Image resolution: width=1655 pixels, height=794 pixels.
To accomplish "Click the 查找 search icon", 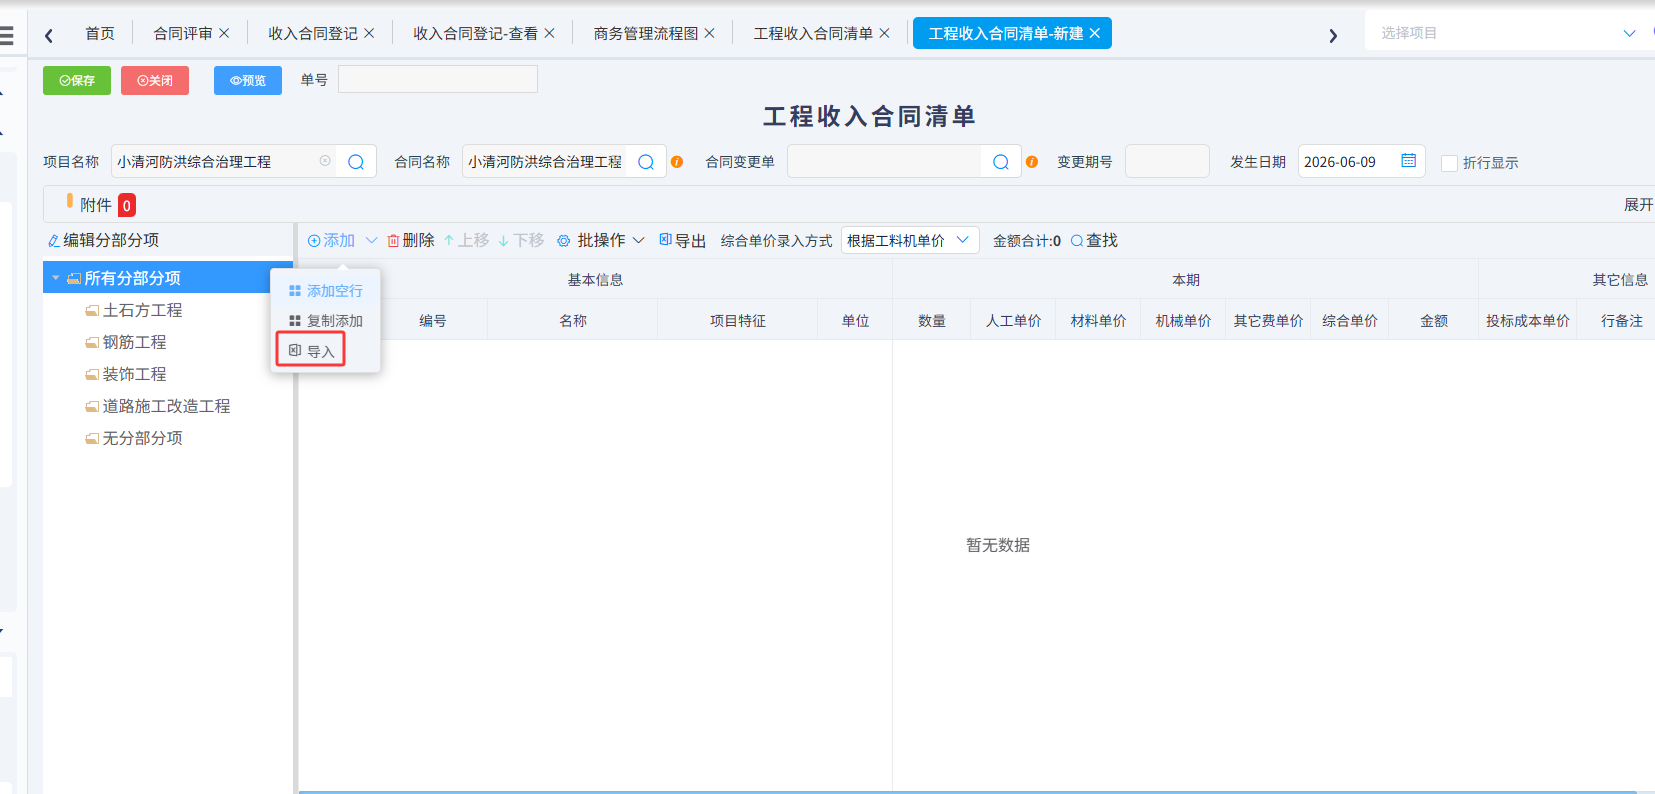I will [x=1077, y=241].
